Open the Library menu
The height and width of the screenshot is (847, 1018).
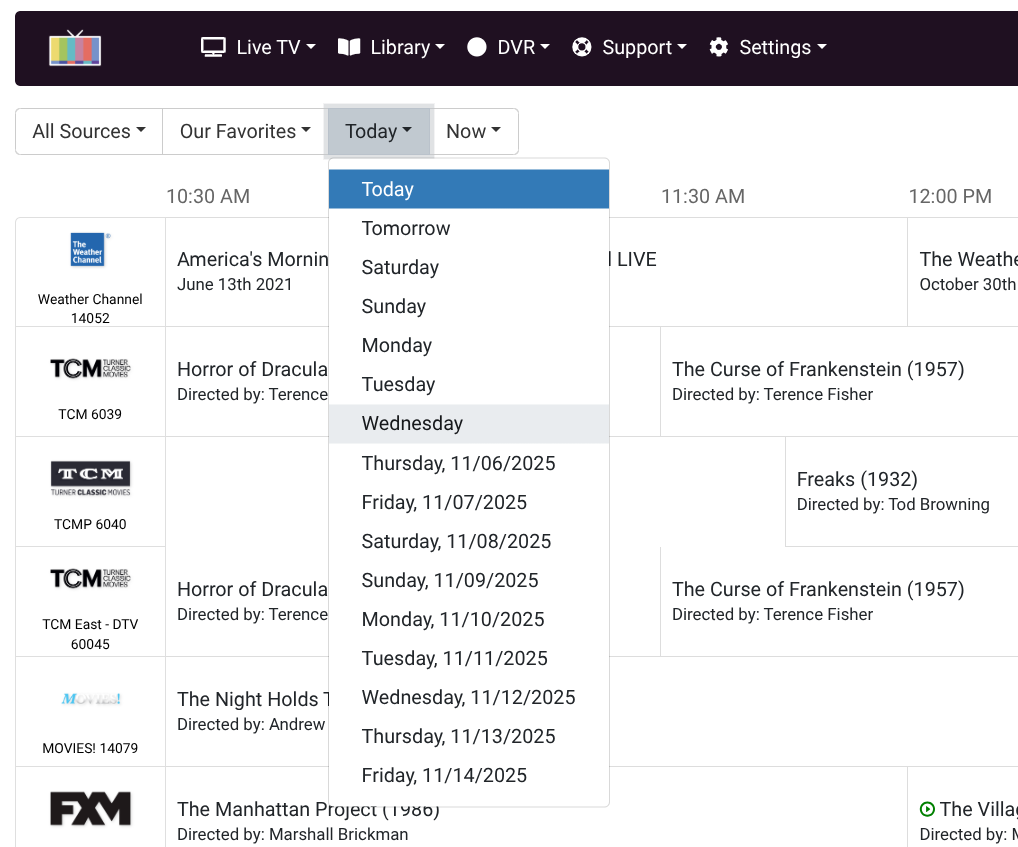(391, 47)
